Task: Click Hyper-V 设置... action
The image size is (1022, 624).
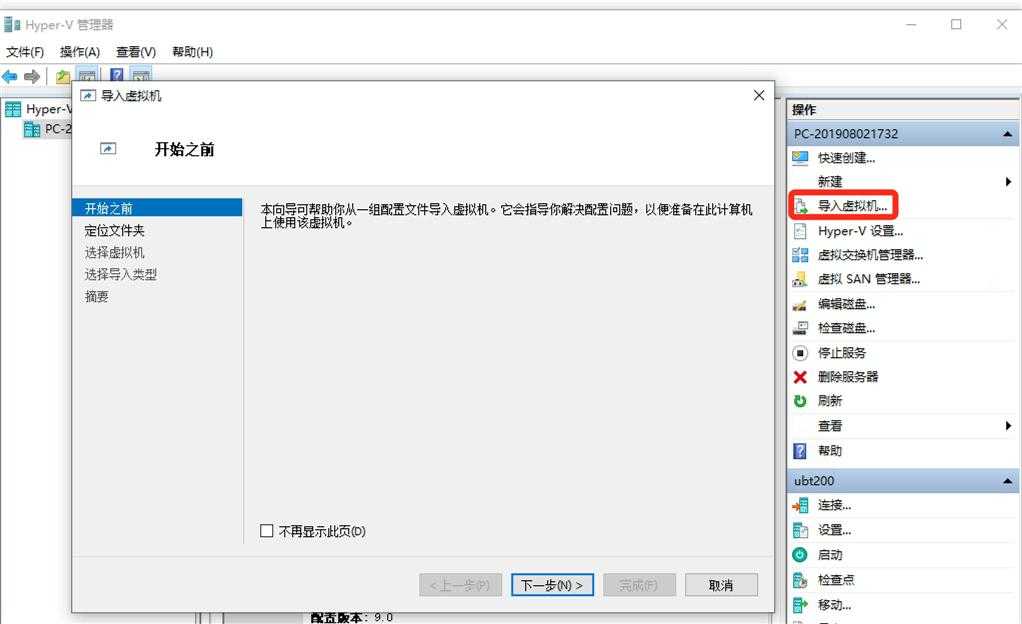Action: tap(860, 231)
